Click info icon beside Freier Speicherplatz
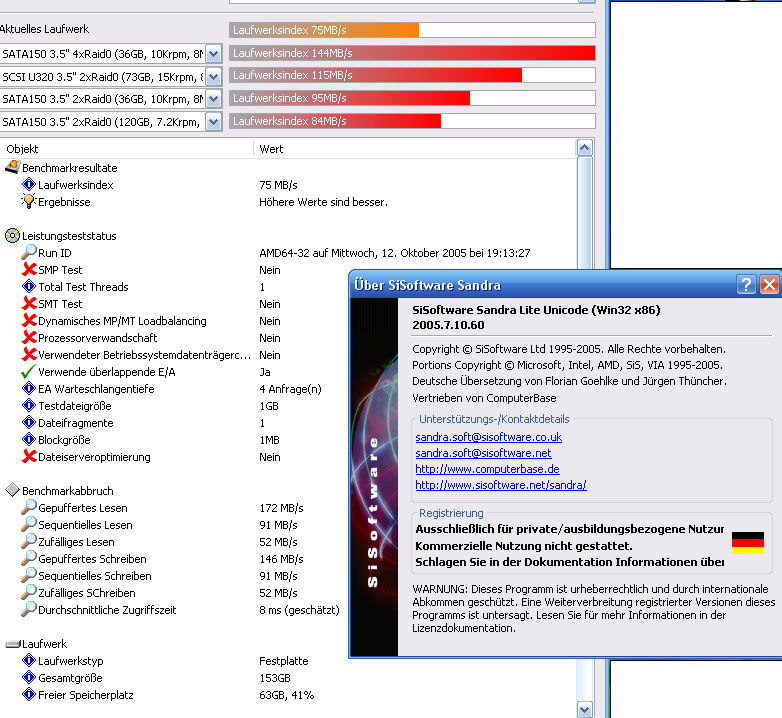Image resolution: width=782 pixels, height=718 pixels. coord(29,694)
